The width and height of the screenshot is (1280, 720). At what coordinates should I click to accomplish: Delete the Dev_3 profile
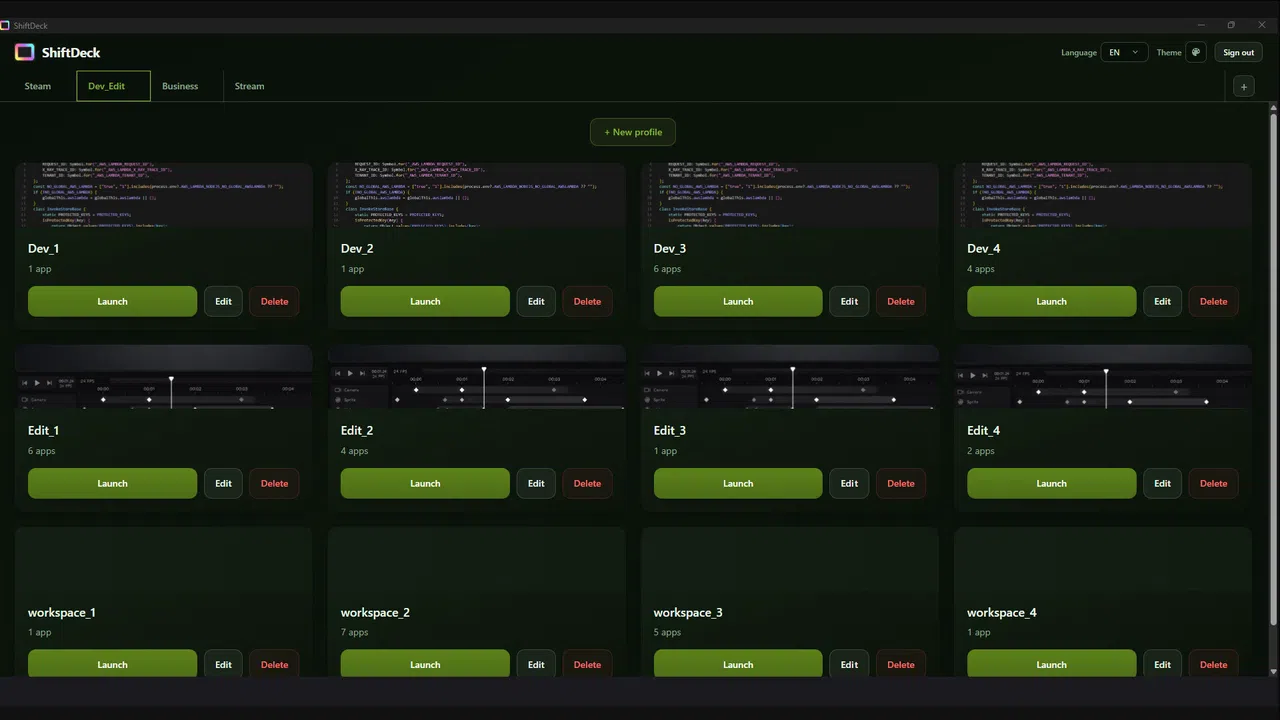tap(900, 301)
